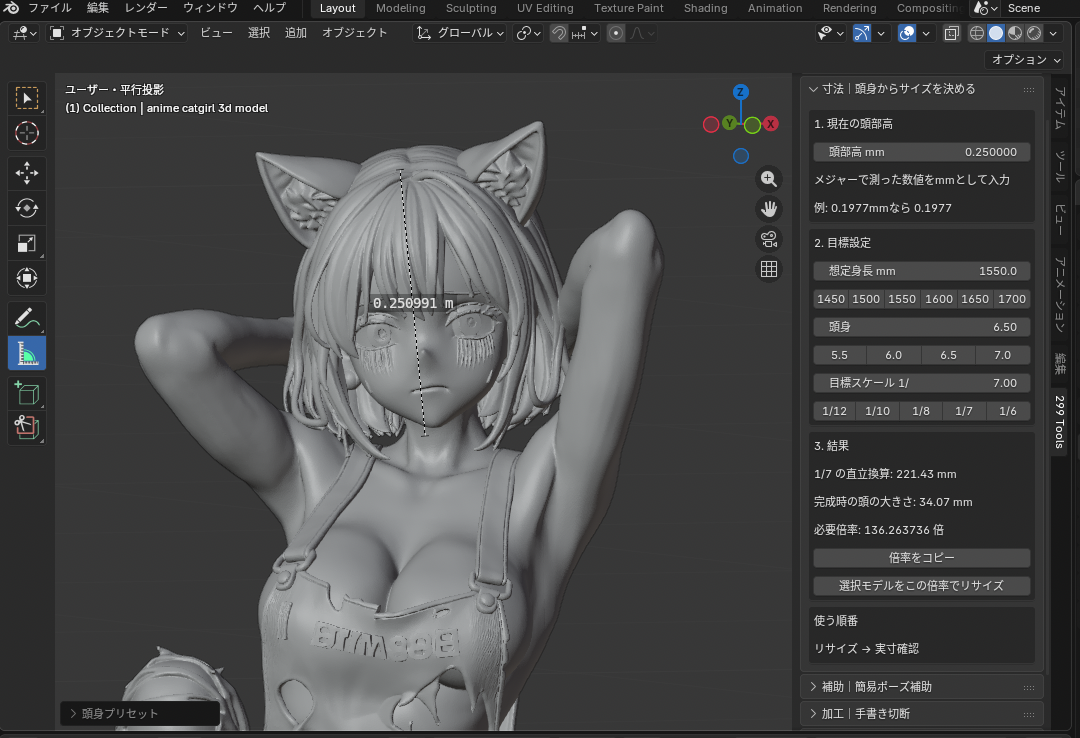Open selectability and visibility eye icon

coord(830,33)
